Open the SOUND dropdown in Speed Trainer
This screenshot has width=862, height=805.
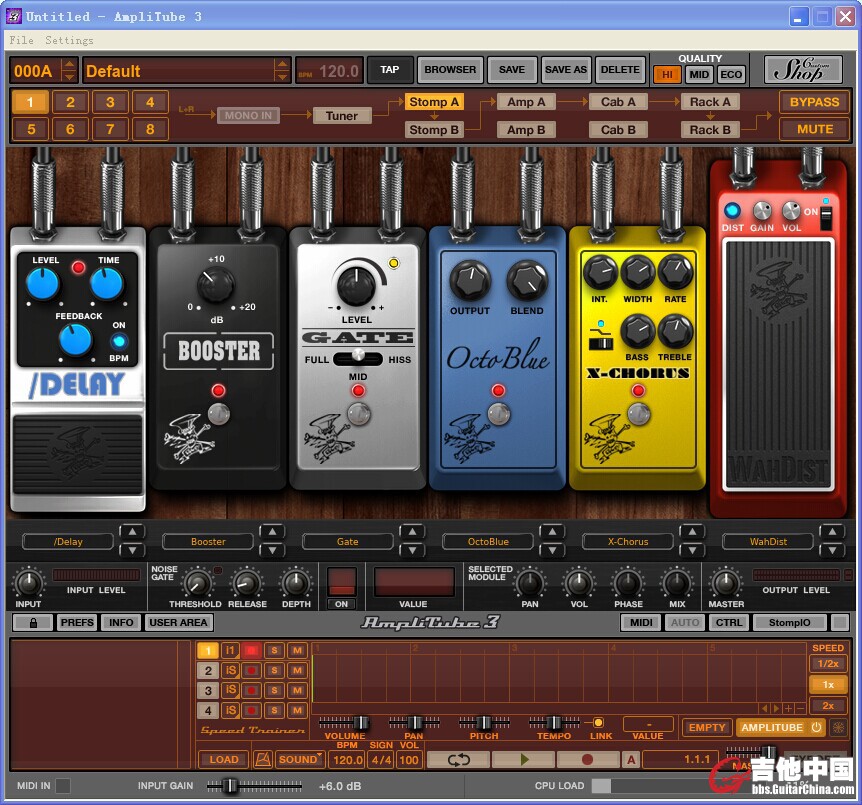[300, 759]
